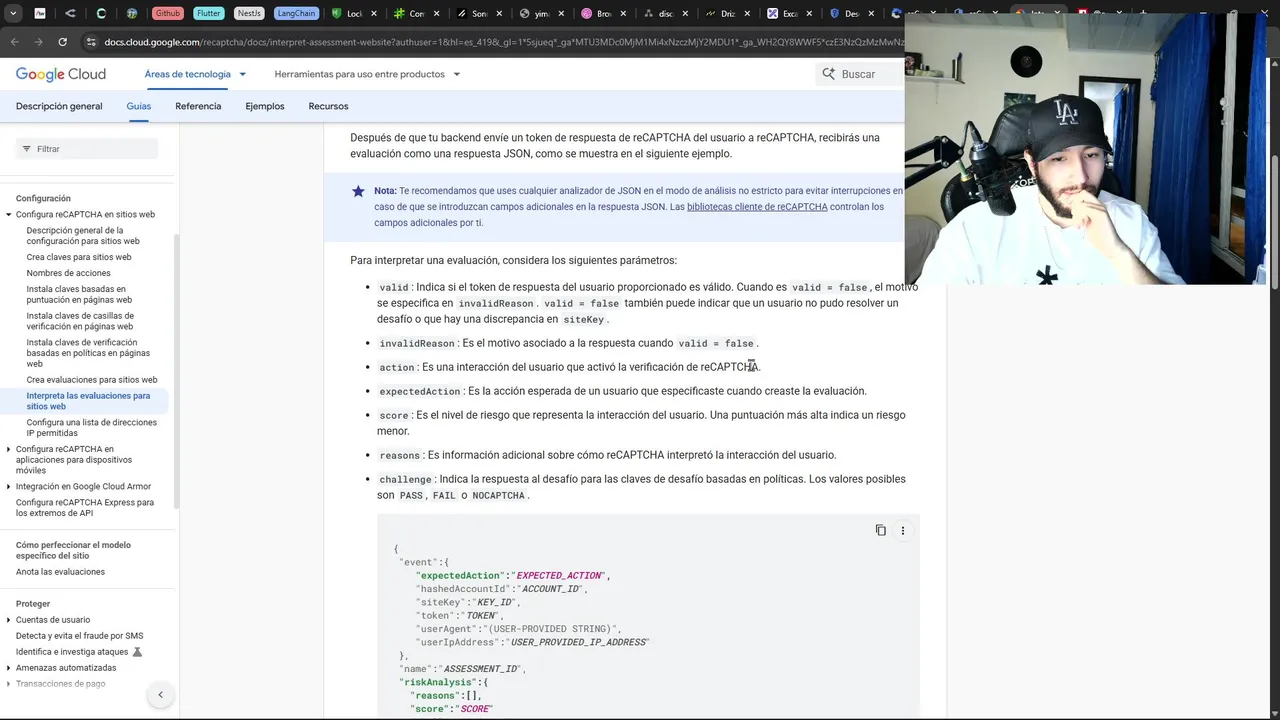This screenshot has width=1280, height=720.
Task: Click the webcam video overlay
Action: tap(1085, 150)
